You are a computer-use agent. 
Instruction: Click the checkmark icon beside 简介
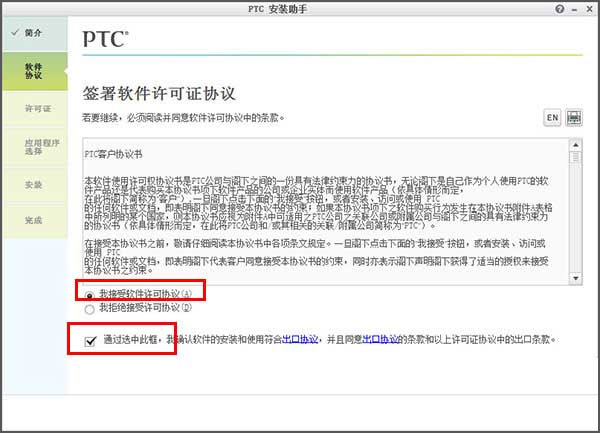[x=15, y=33]
